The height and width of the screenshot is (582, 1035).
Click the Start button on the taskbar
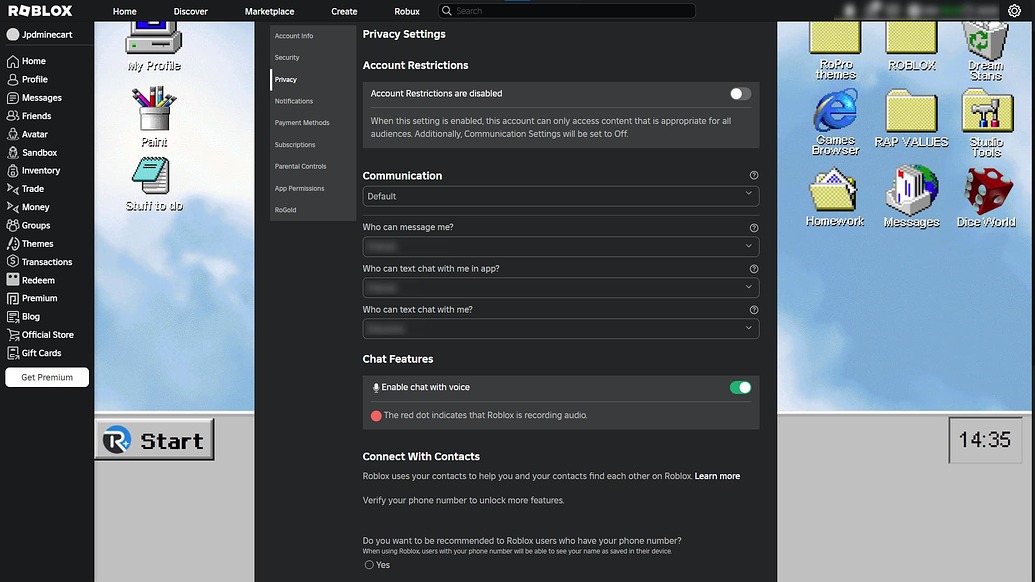click(154, 439)
